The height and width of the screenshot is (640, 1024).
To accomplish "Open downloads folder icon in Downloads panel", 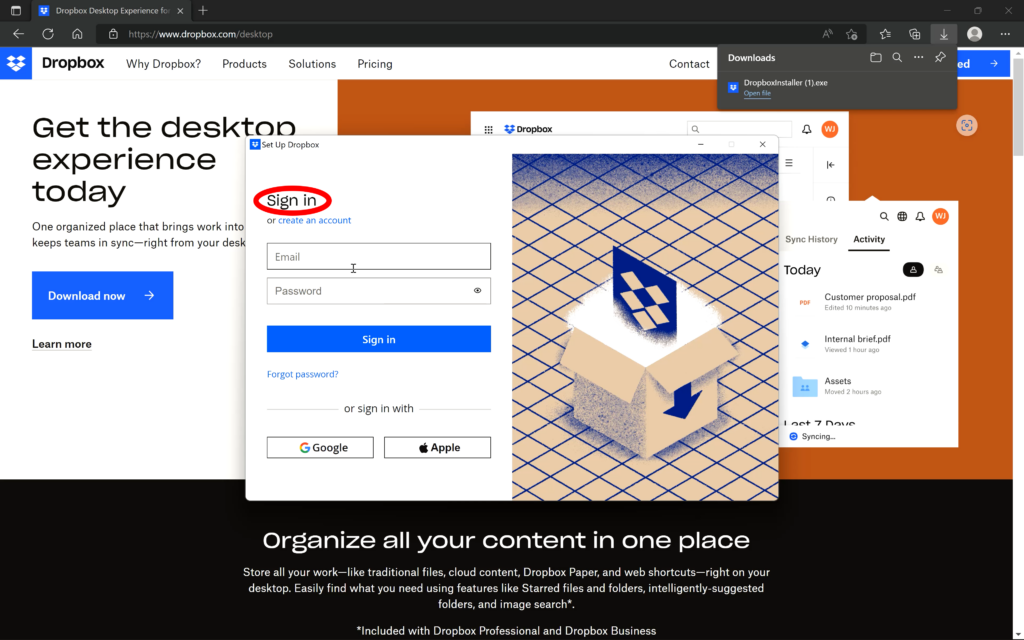I will [x=876, y=57].
